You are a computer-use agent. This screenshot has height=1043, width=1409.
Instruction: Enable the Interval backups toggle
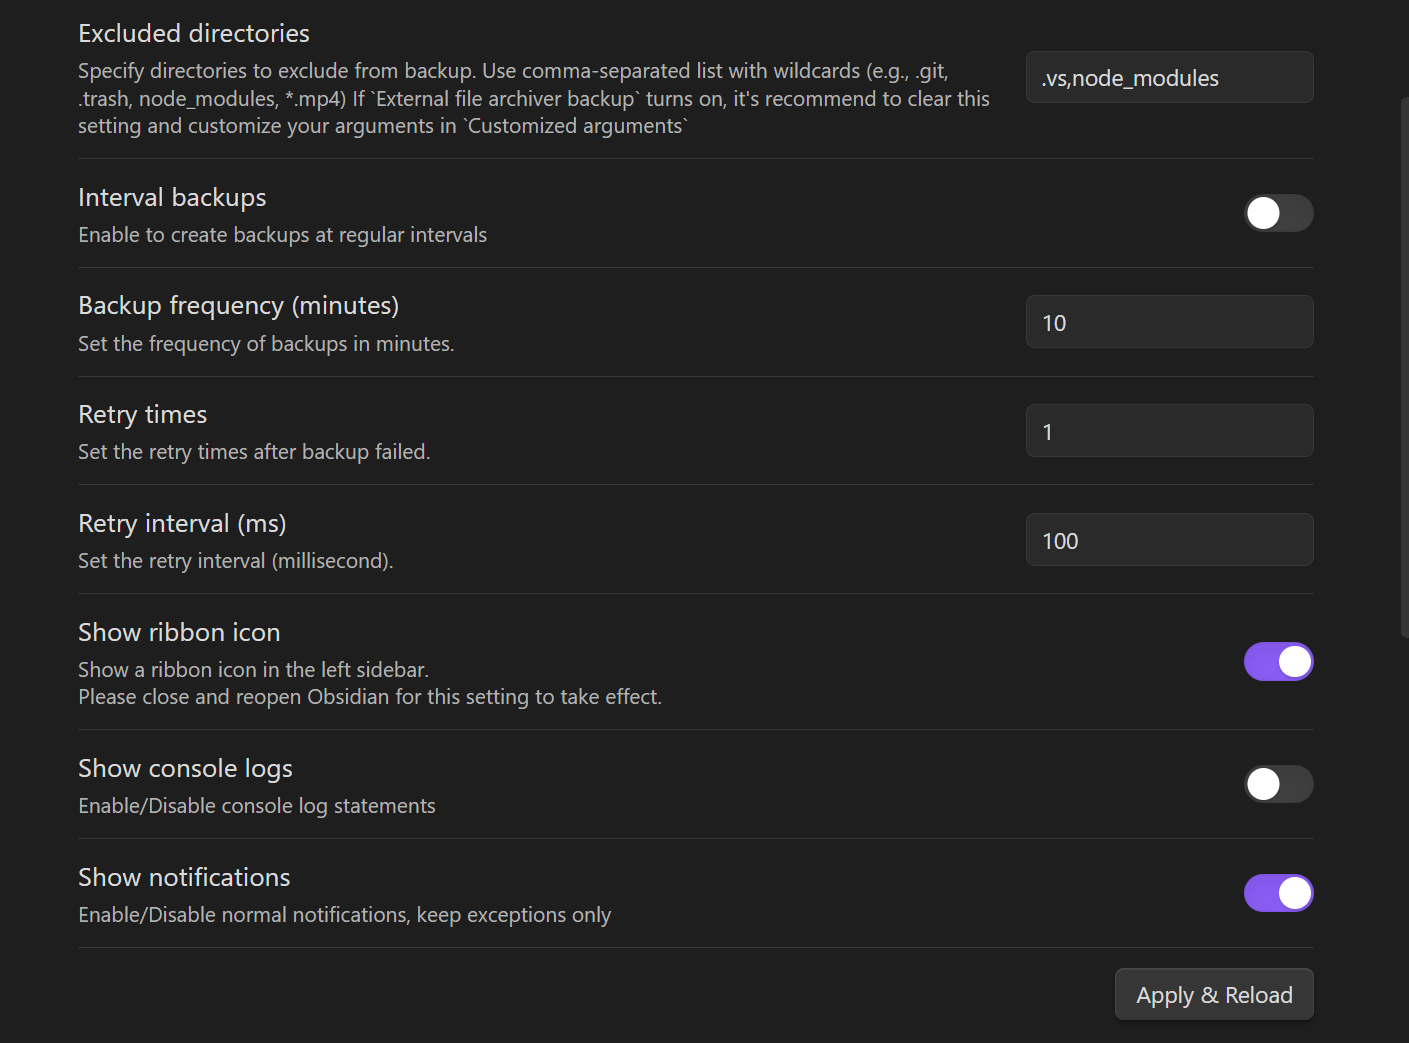(x=1278, y=213)
